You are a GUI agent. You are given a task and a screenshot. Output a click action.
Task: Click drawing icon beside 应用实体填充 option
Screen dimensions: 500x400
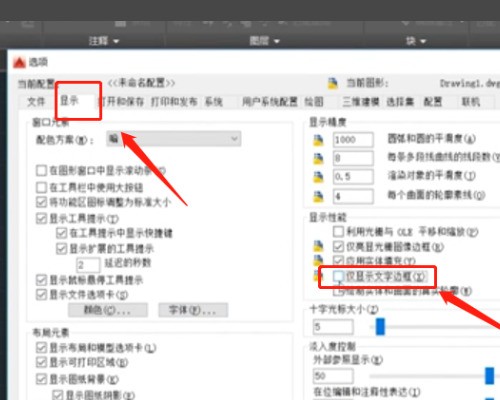318,260
